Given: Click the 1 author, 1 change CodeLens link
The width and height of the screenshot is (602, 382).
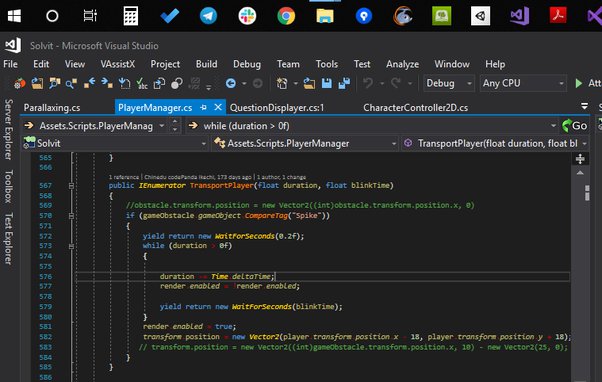Looking at the screenshot, I should (x=281, y=177).
